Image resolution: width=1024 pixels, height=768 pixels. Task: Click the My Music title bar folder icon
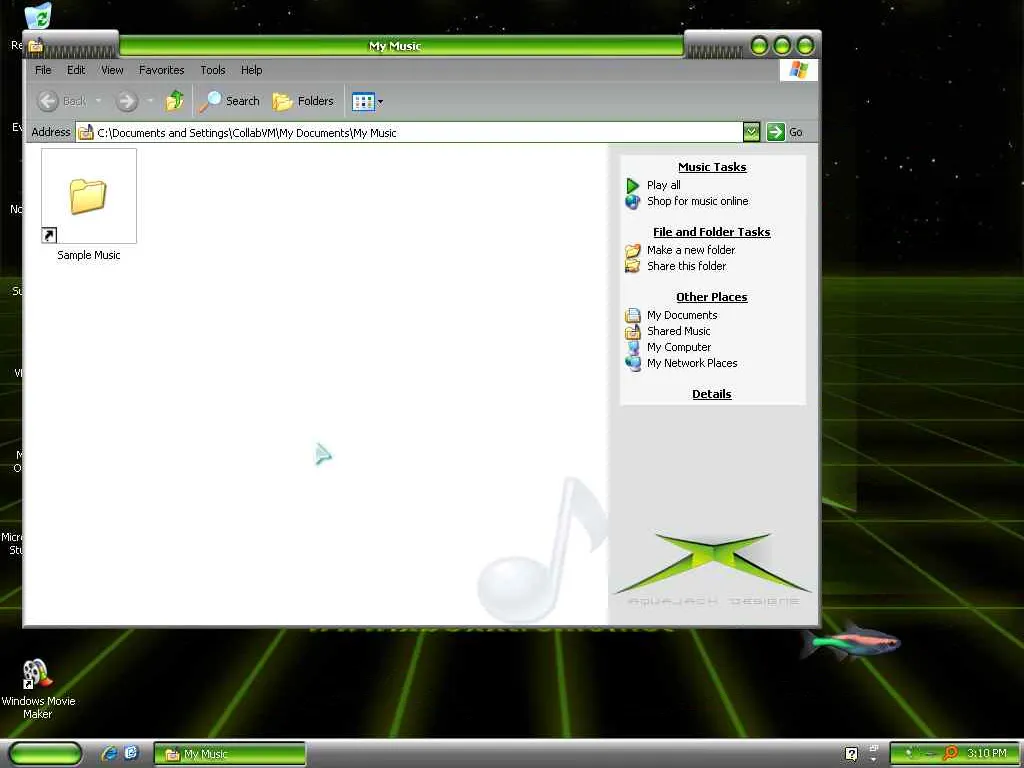click(36, 46)
